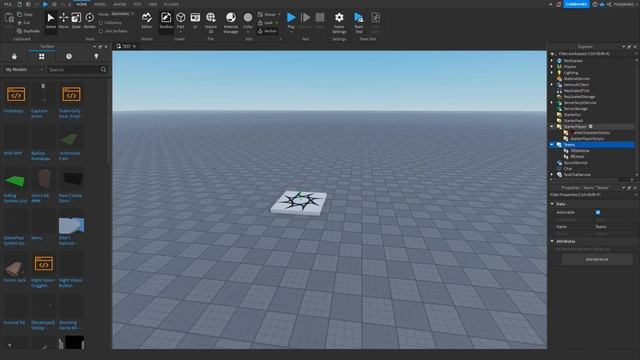640x360 pixels.
Task: Select ReplicatedStorage in Explorer
Action: pyautogui.click(x=579, y=97)
